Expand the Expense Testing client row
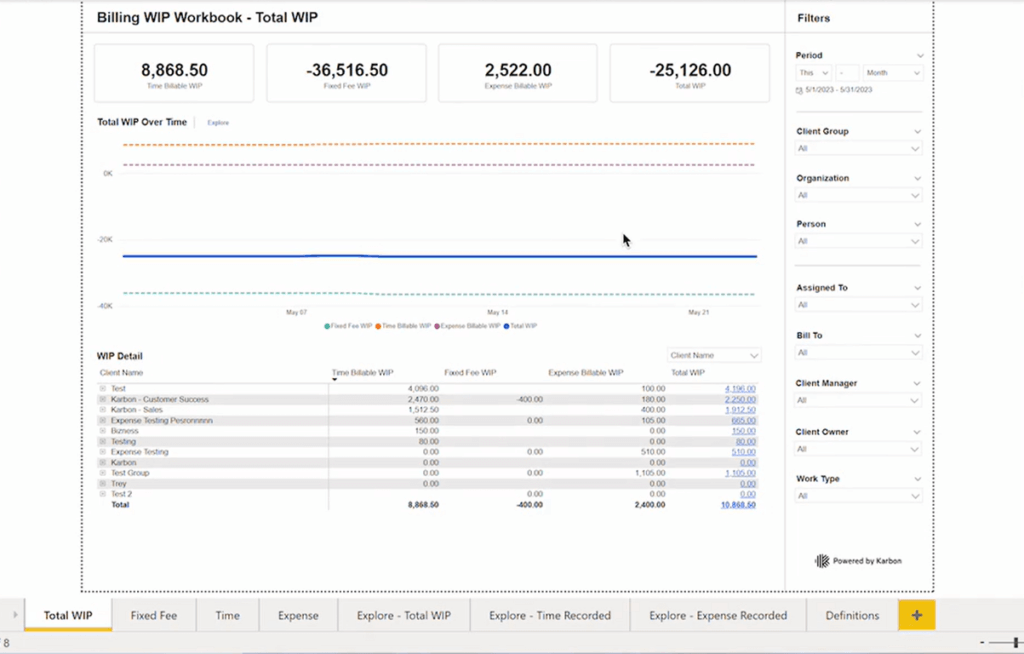Viewport: 1024px width, 654px height. 103,452
